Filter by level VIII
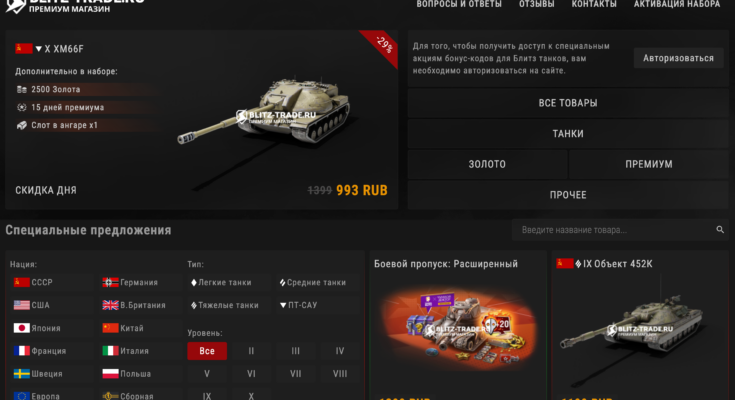 point(340,374)
